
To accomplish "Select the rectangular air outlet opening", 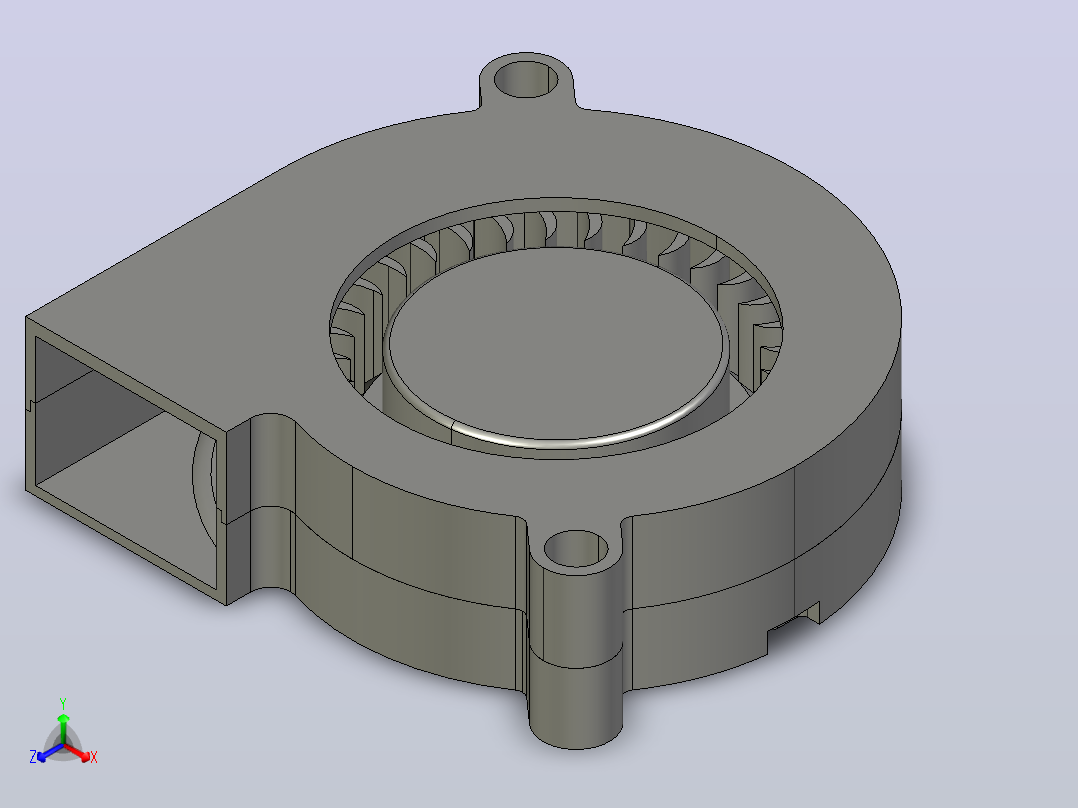I will tap(125, 462).
